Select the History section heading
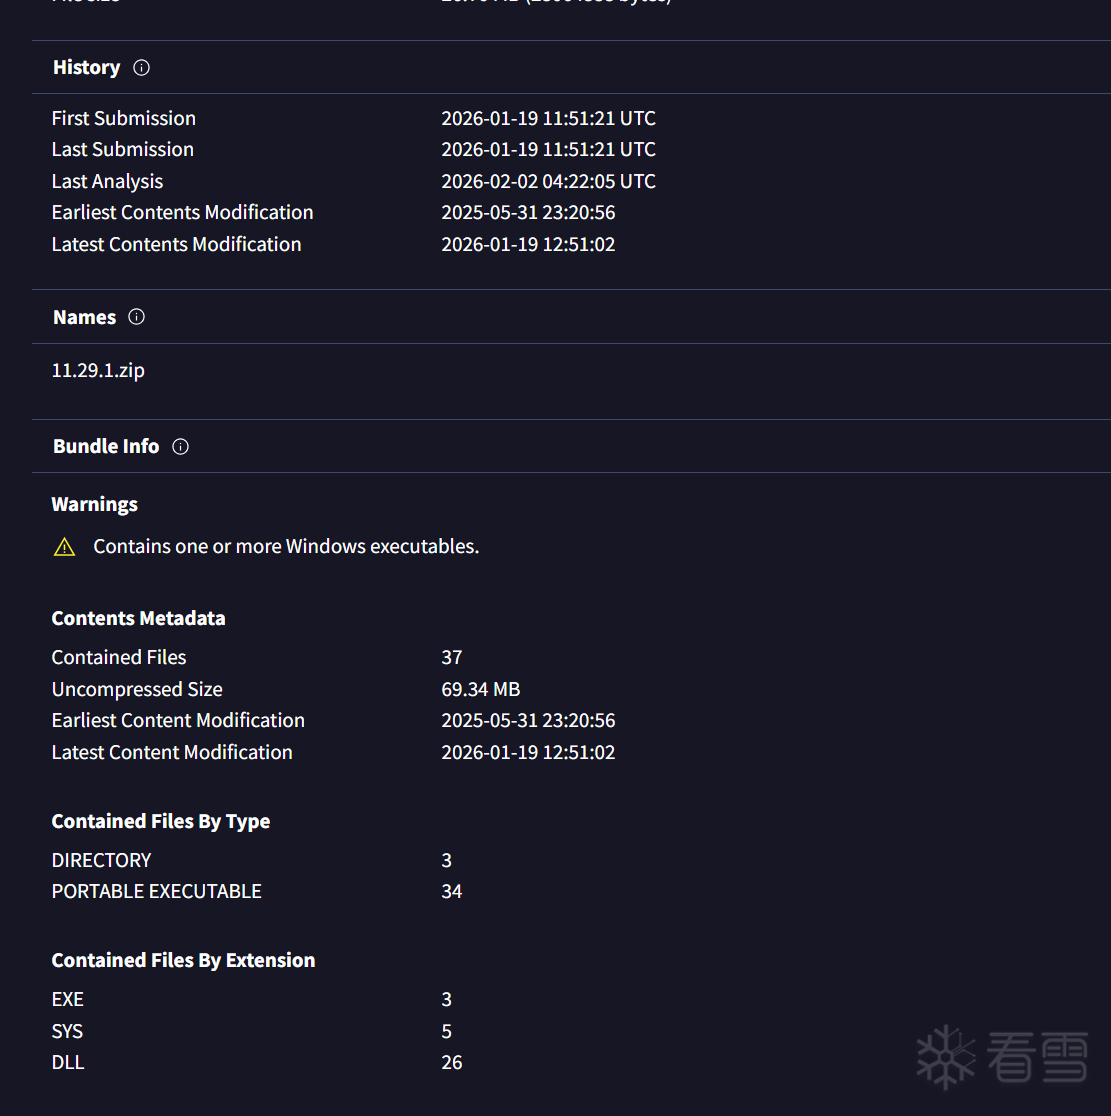The height and width of the screenshot is (1116, 1111). (x=86, y=68)
